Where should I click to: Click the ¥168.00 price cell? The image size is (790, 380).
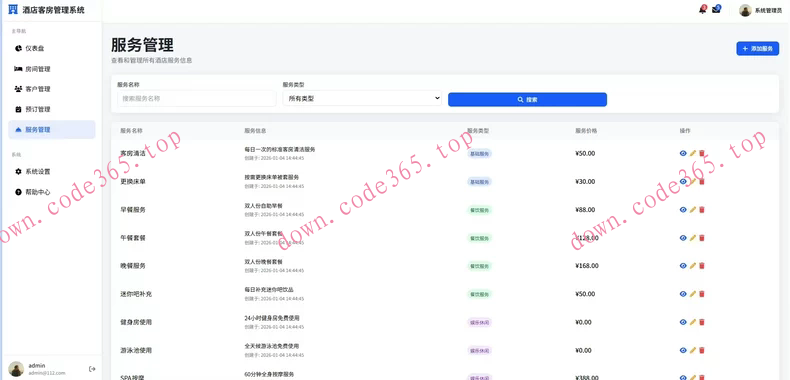tap(586, 266)
